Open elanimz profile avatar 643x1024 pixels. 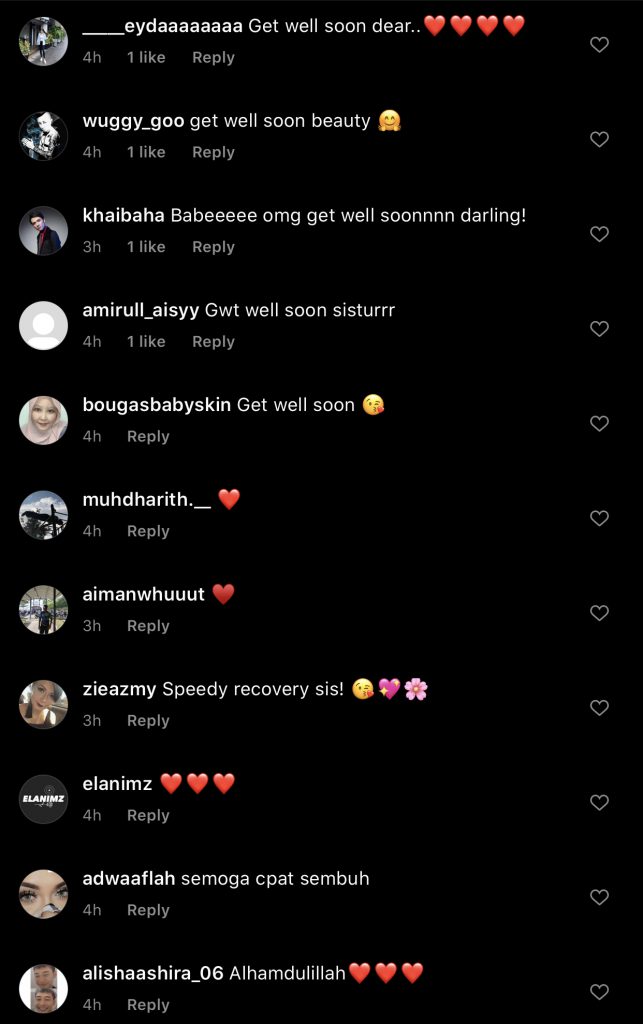(x=44, y=799)
